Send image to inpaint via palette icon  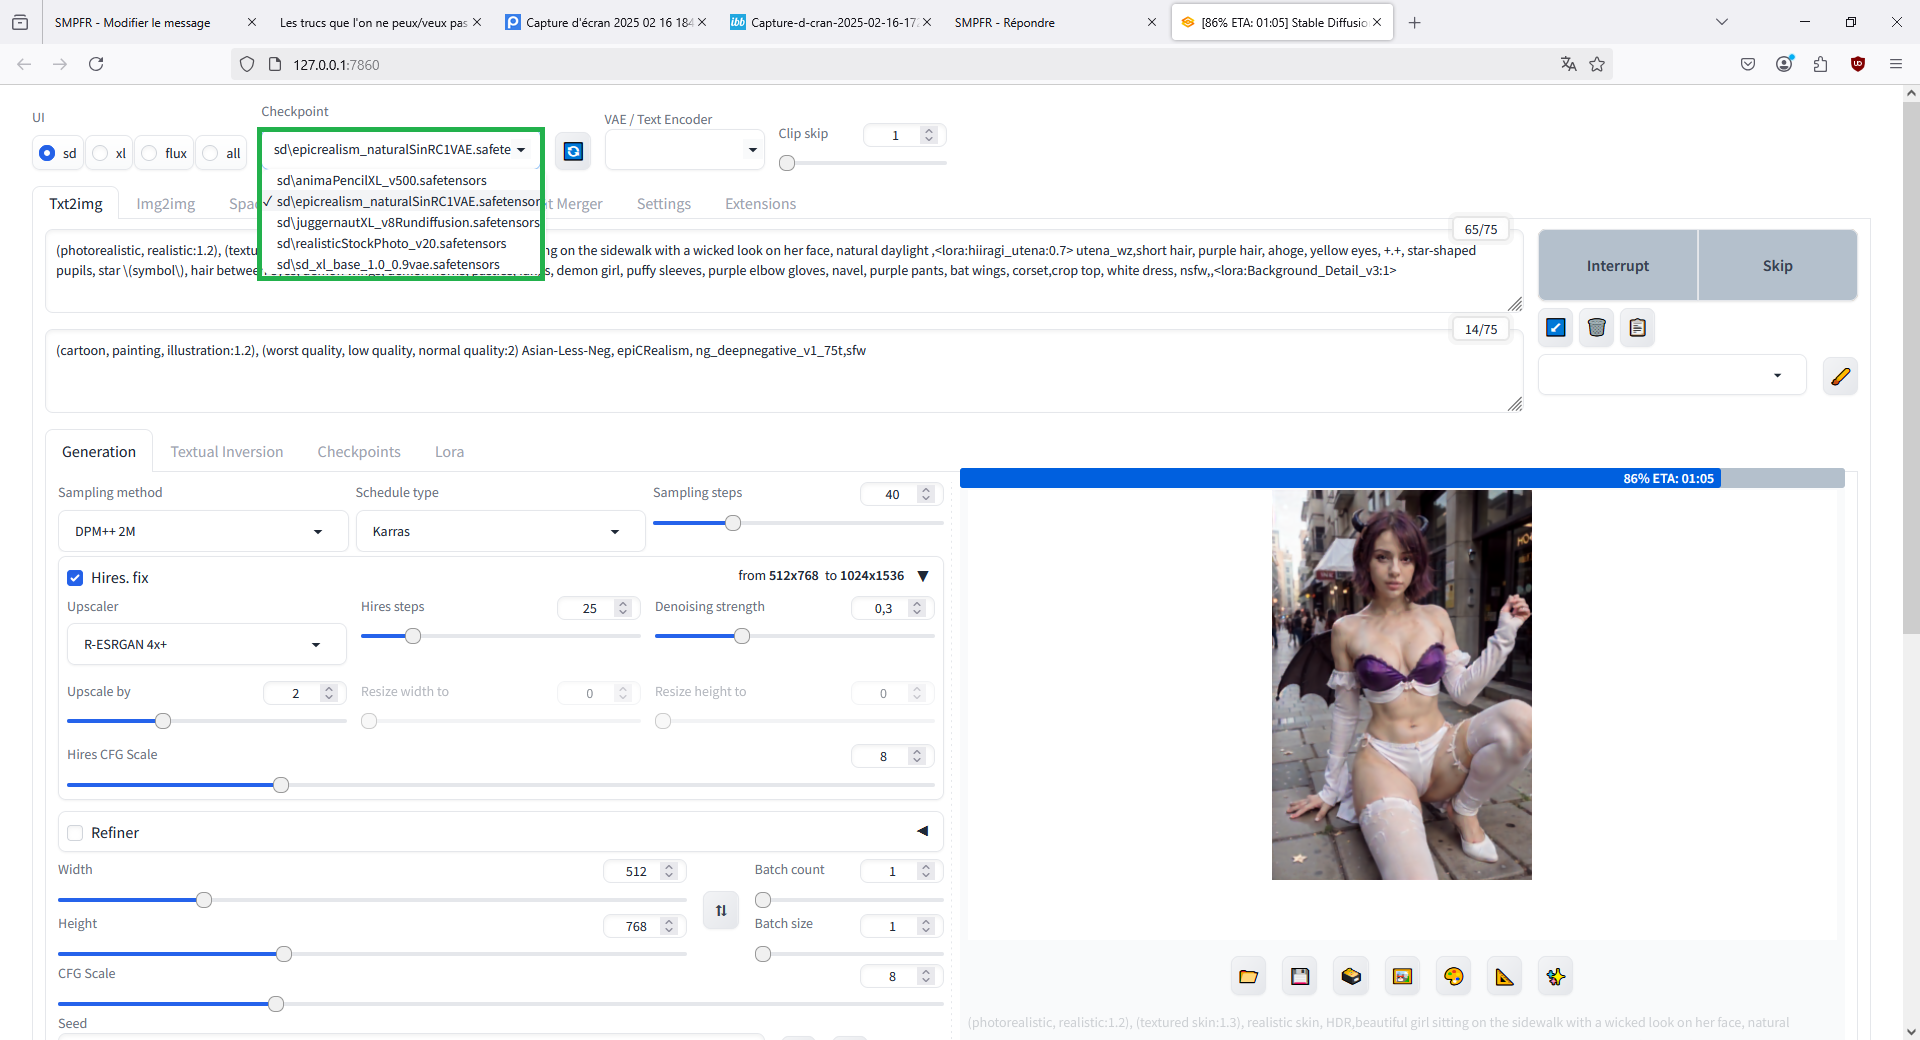click(1454, 977)
